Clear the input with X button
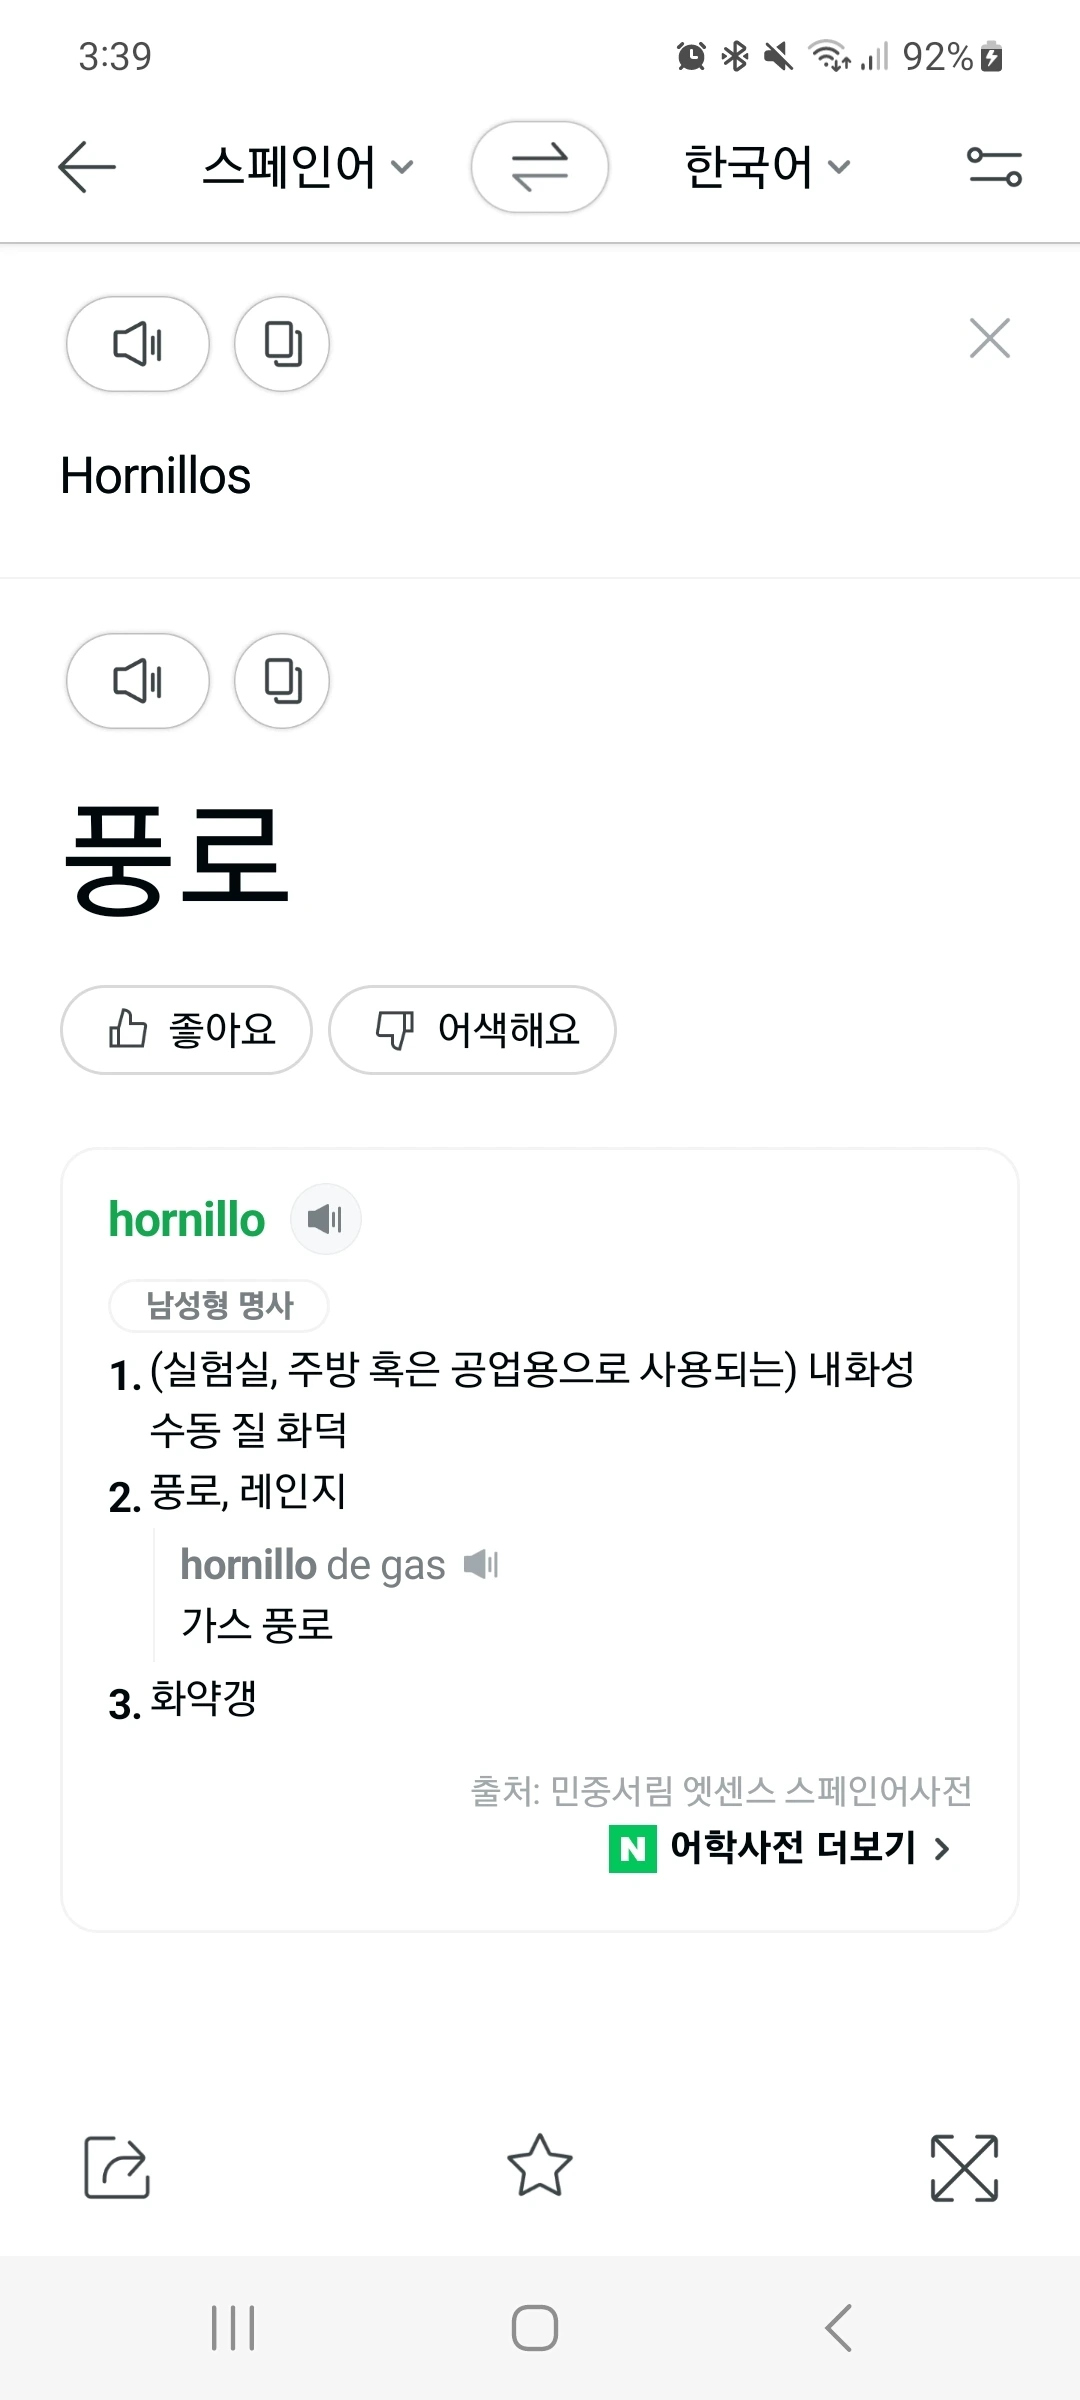 989,338
